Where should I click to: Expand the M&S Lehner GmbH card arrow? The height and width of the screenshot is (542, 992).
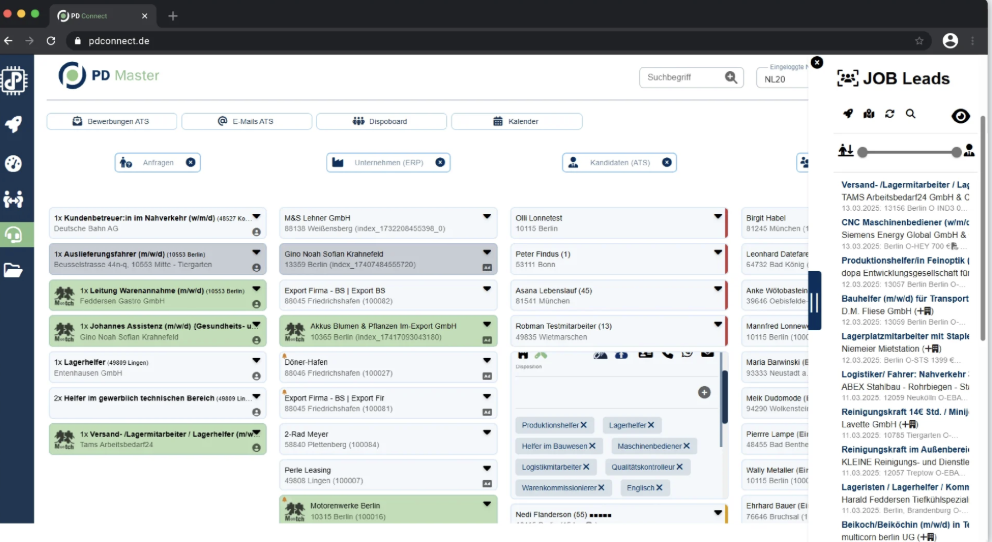(x=487, y=215)
